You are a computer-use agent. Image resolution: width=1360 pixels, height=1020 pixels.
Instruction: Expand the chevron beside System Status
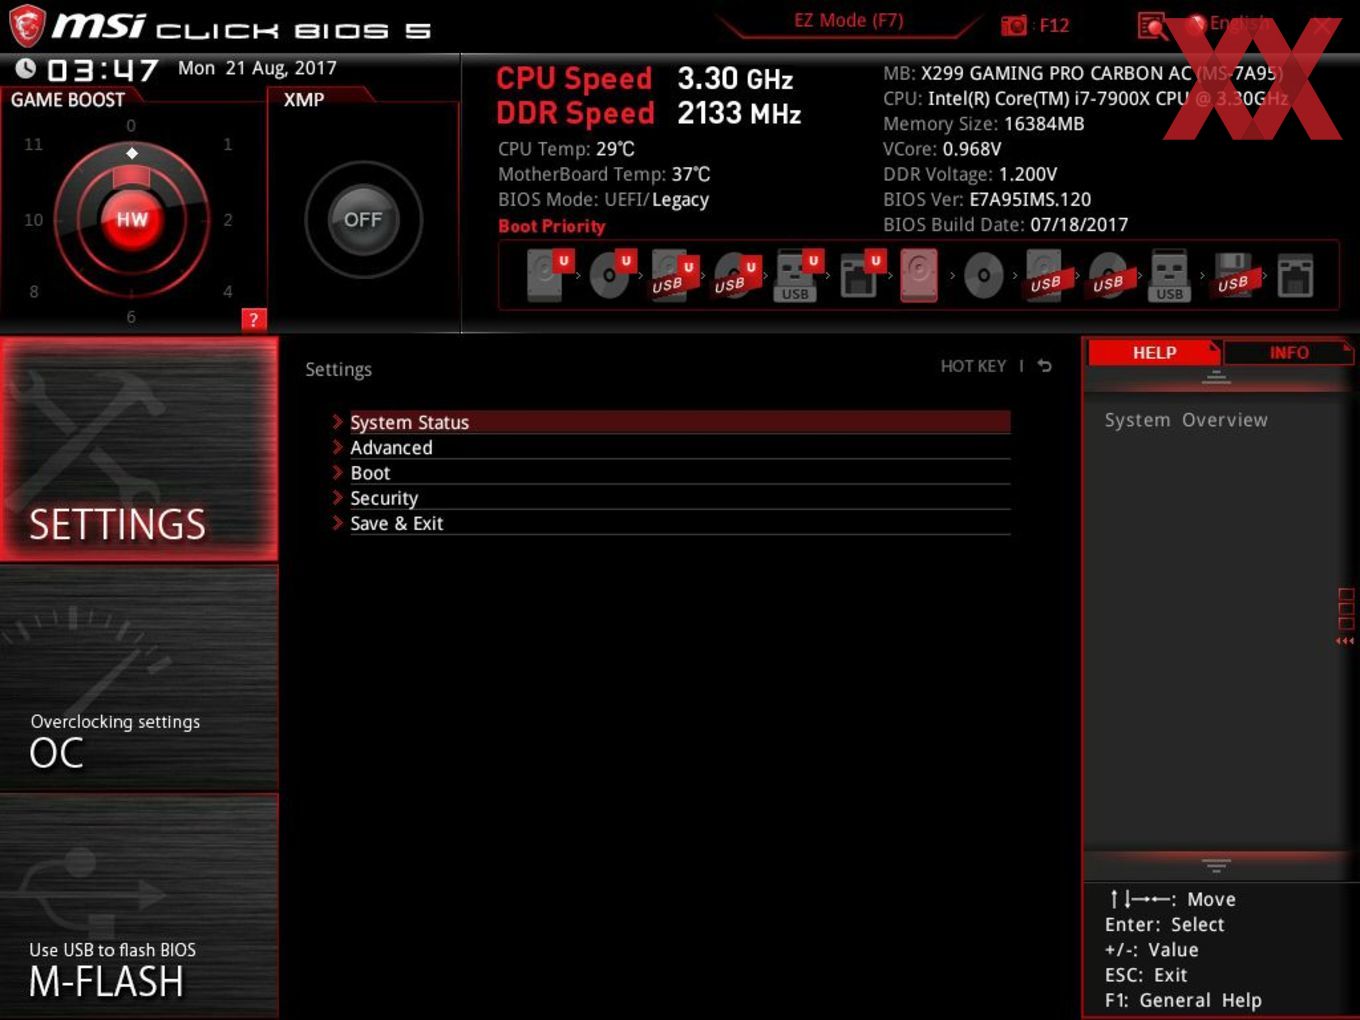pyautogui.click(x=338, y=422)
